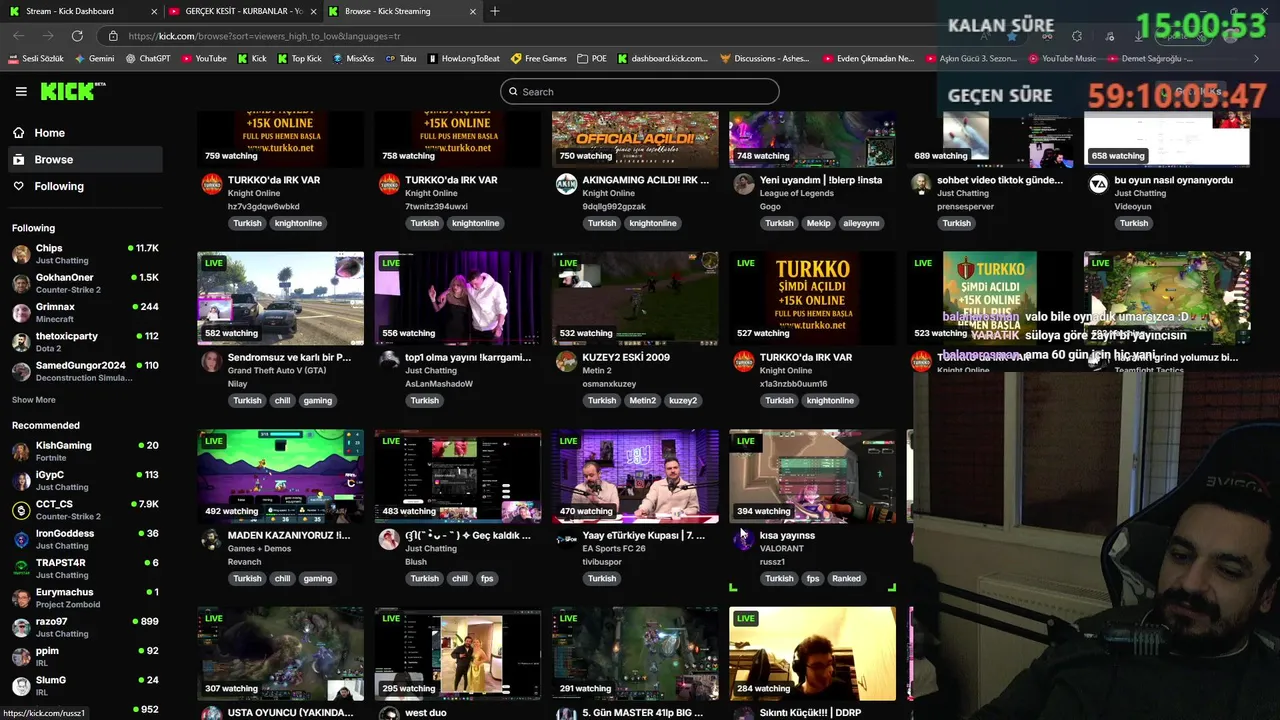Expand Following list with Show More
The width and height of the screenshot is (1280, 720).
tap(33, 400)
